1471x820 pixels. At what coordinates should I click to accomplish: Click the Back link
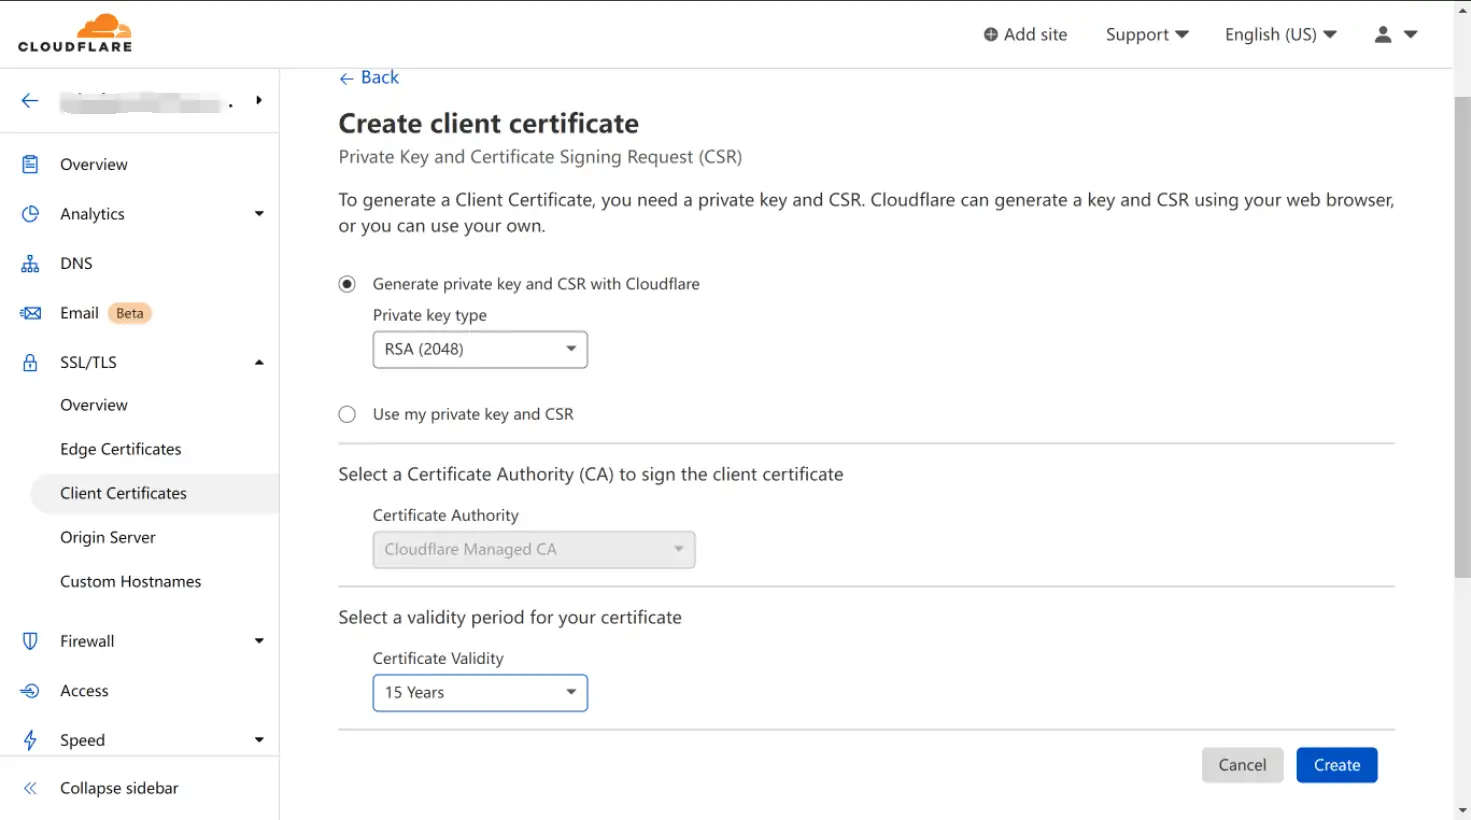click(369, 78)
